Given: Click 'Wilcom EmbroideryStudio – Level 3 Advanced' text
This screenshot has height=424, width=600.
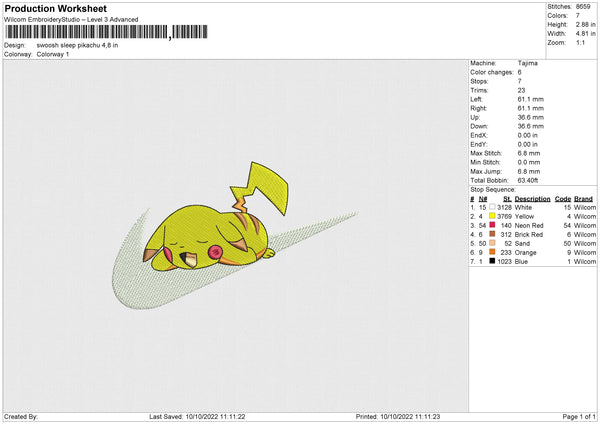Looking at the screenshot, I should [71, 20].
